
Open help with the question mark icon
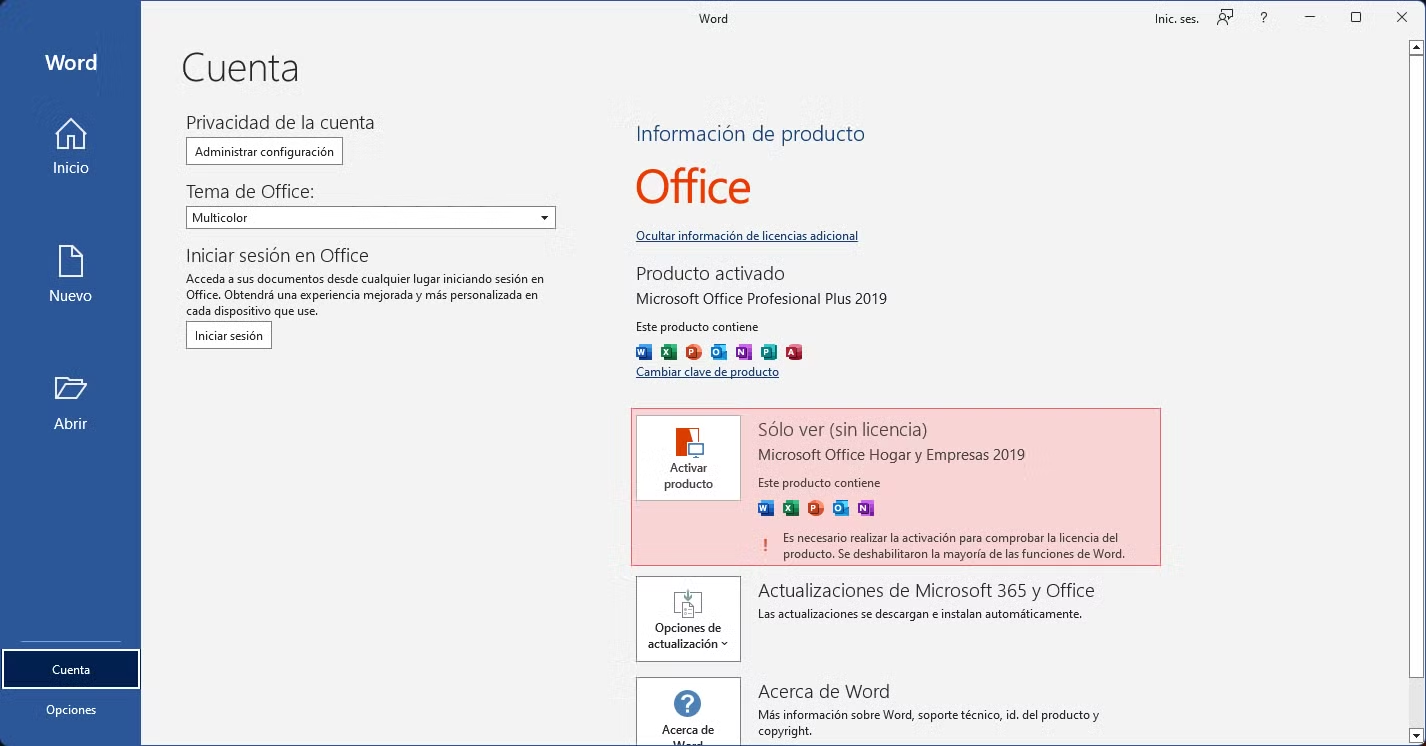click(1264, 17)
